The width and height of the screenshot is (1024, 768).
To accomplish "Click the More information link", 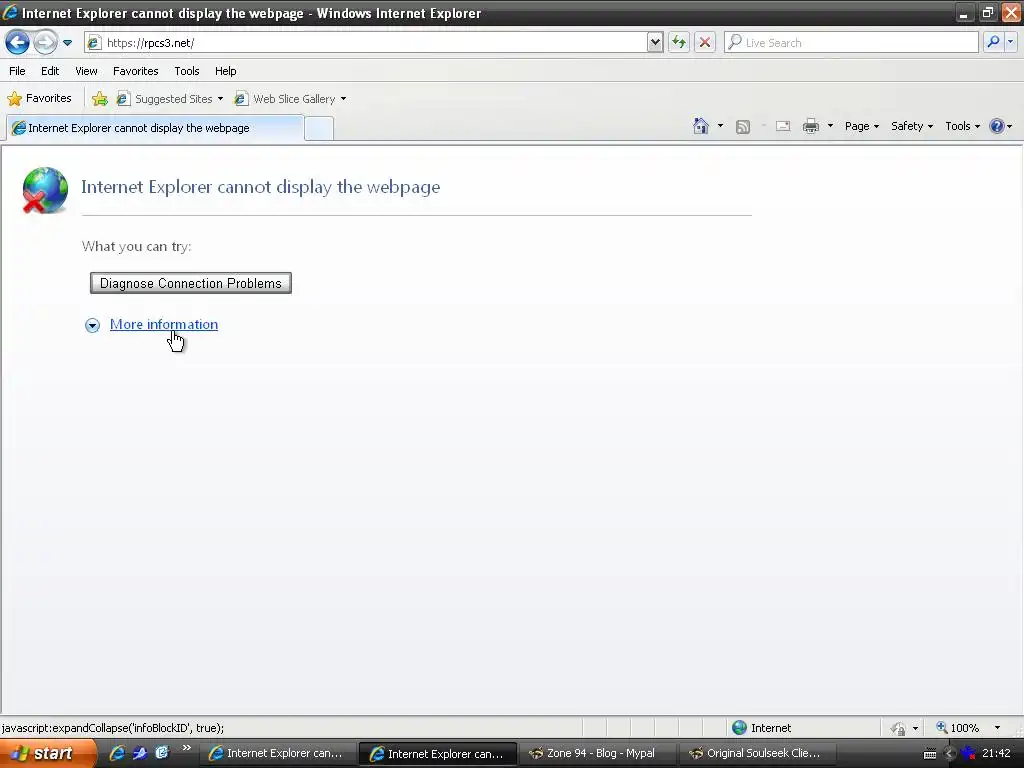I will coord(164,325).
